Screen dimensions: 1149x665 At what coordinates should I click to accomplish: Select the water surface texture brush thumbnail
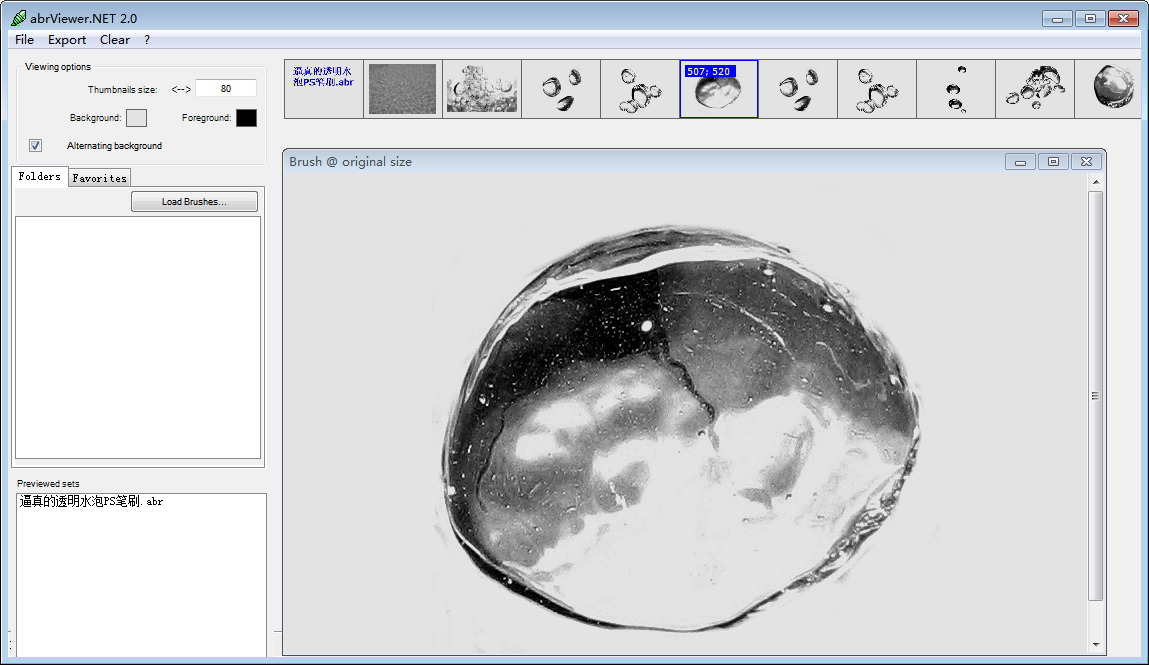(402, 89)
